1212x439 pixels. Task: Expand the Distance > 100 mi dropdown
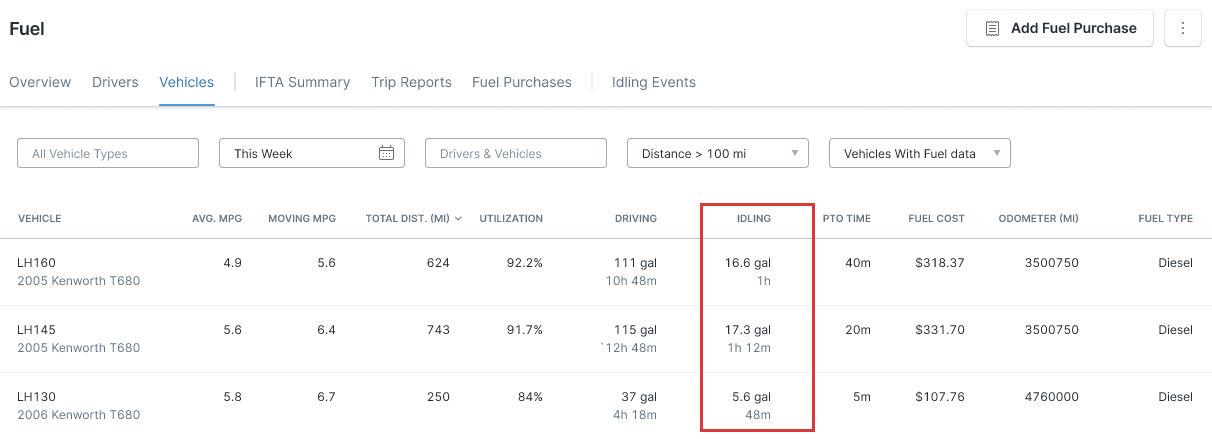pyautogui.click(x=718, y=153)
